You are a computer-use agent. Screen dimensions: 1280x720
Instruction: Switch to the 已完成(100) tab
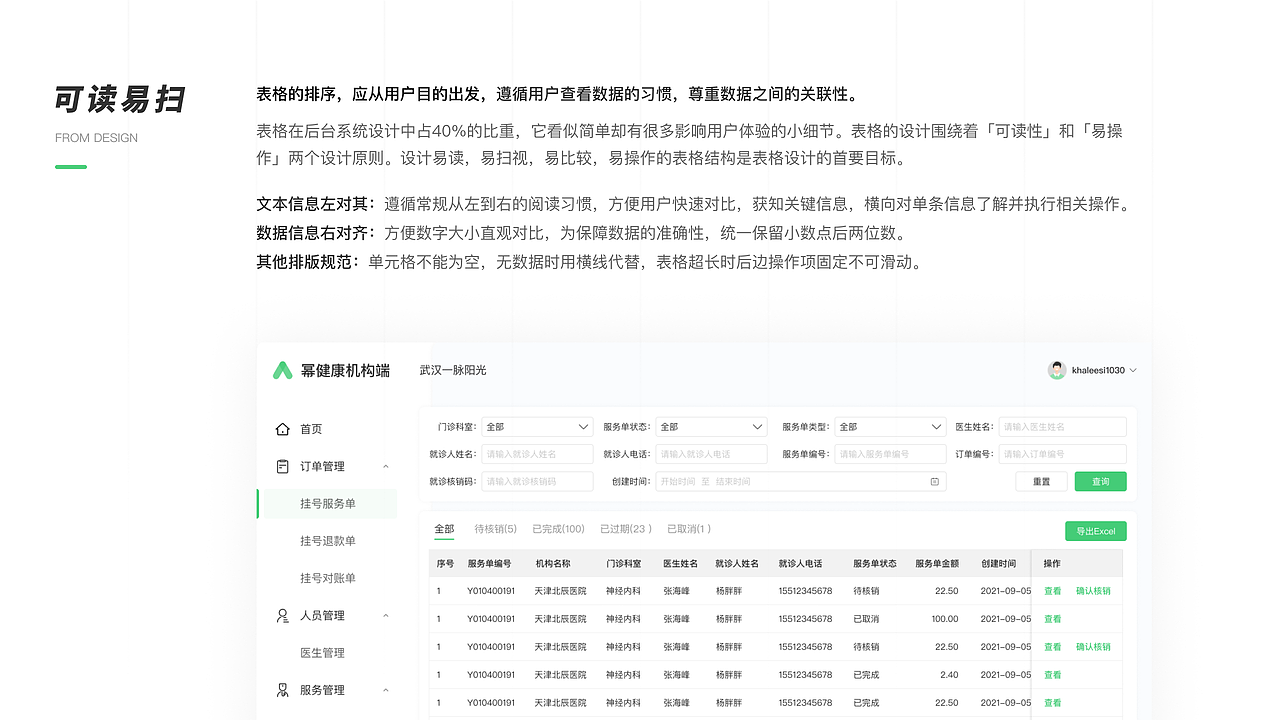558,529
